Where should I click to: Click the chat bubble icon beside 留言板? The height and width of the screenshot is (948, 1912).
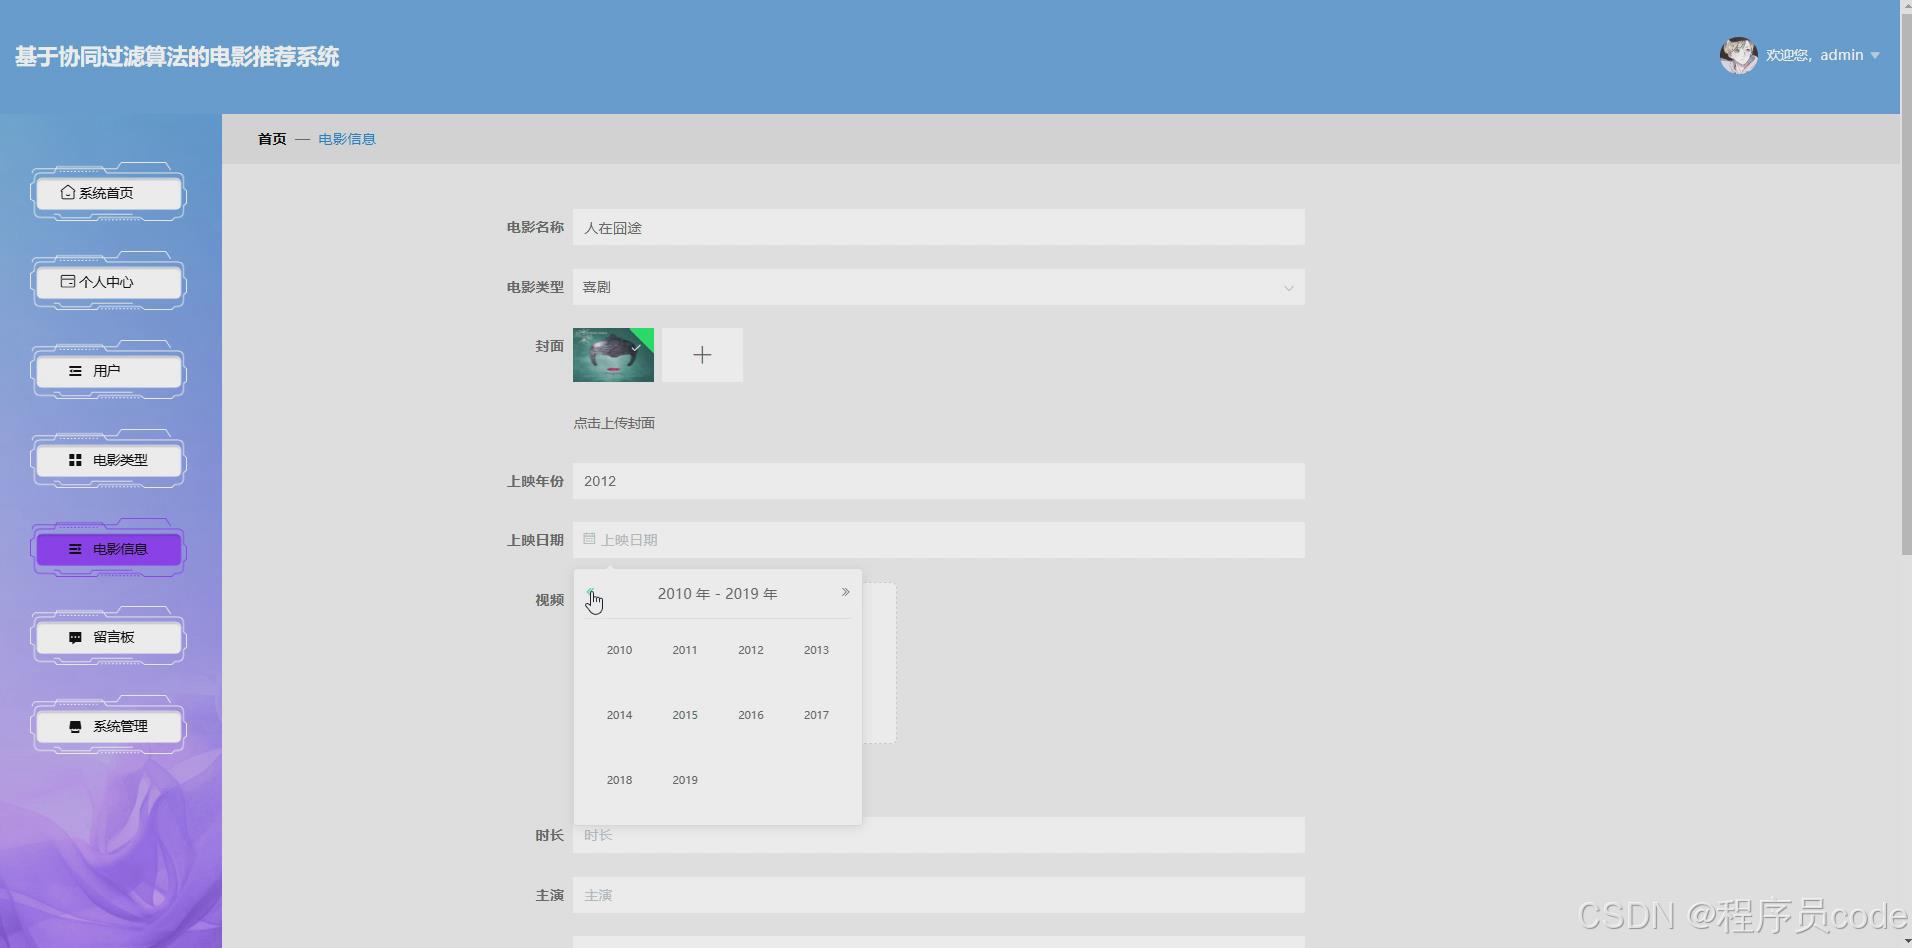pos(75,637)
